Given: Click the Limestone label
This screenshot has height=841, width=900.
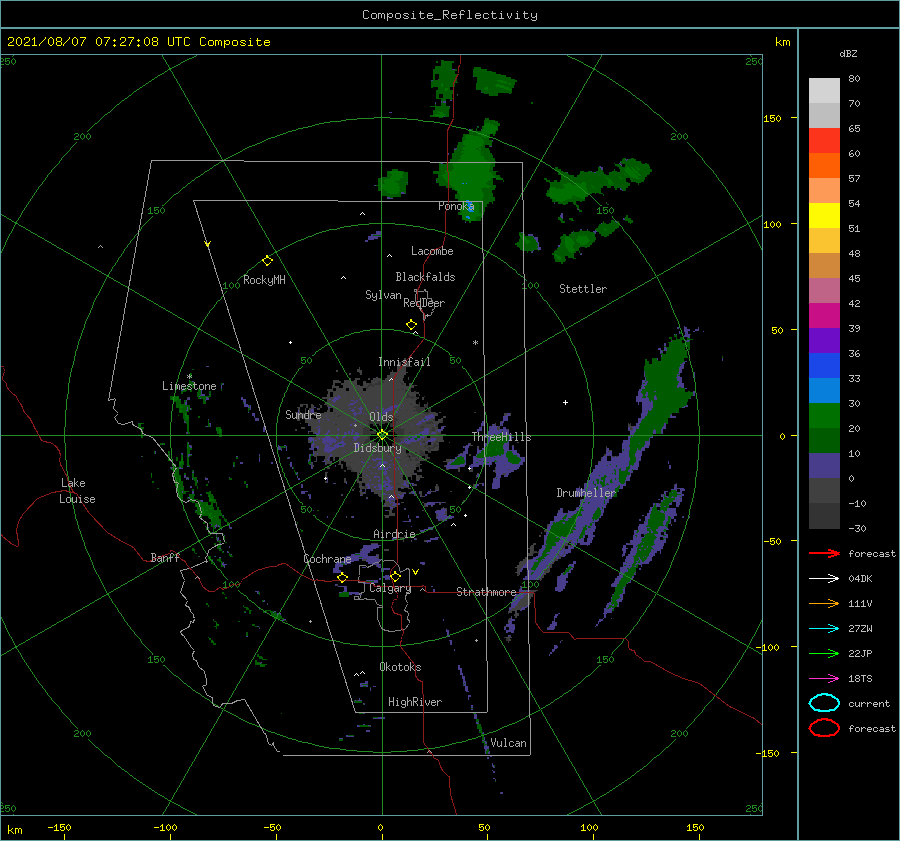Looking at the screenshot, I should (189, 386).
